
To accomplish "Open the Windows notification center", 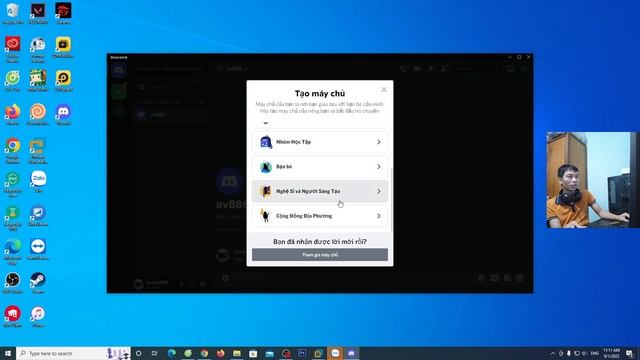I will pos(629,353).
